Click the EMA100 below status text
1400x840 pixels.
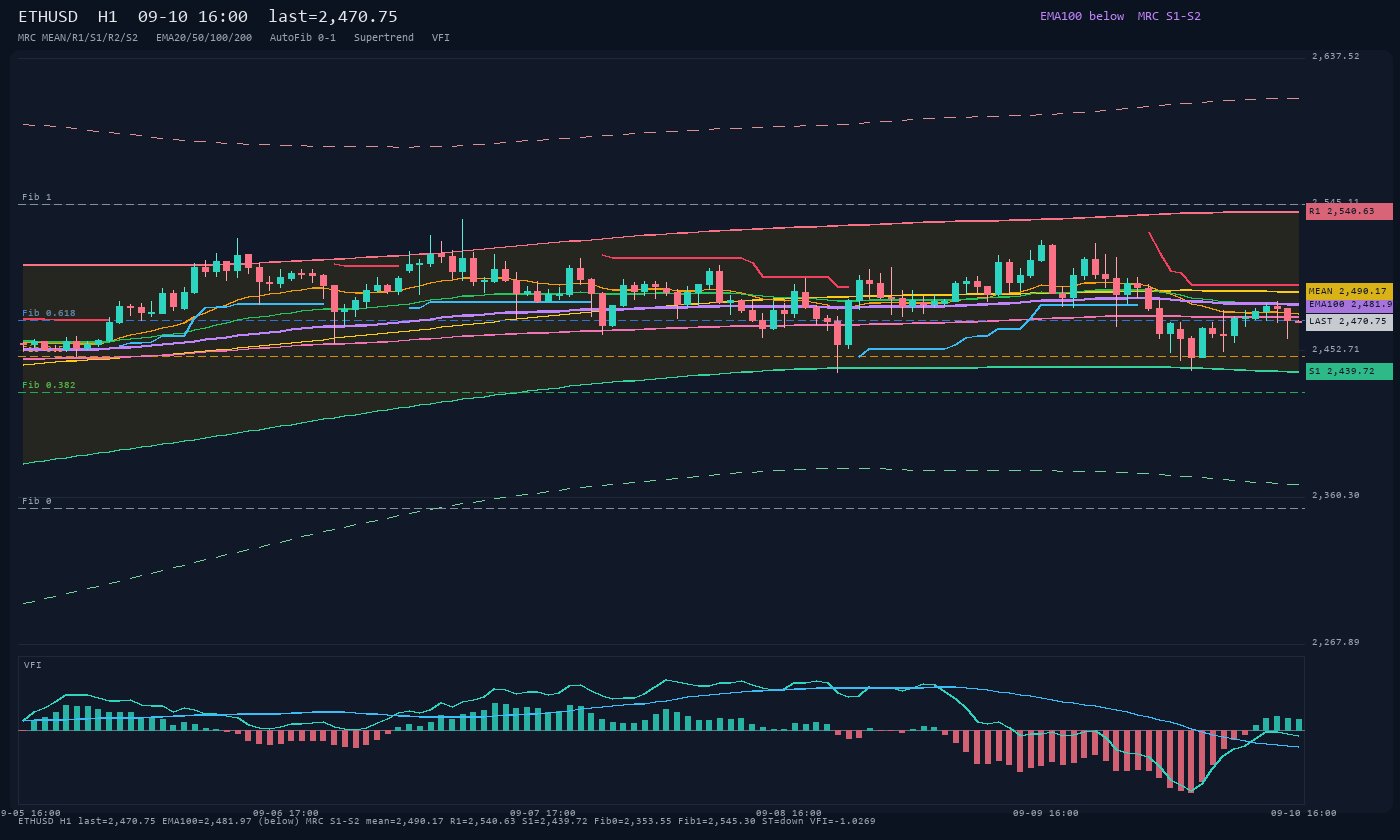1082,16
